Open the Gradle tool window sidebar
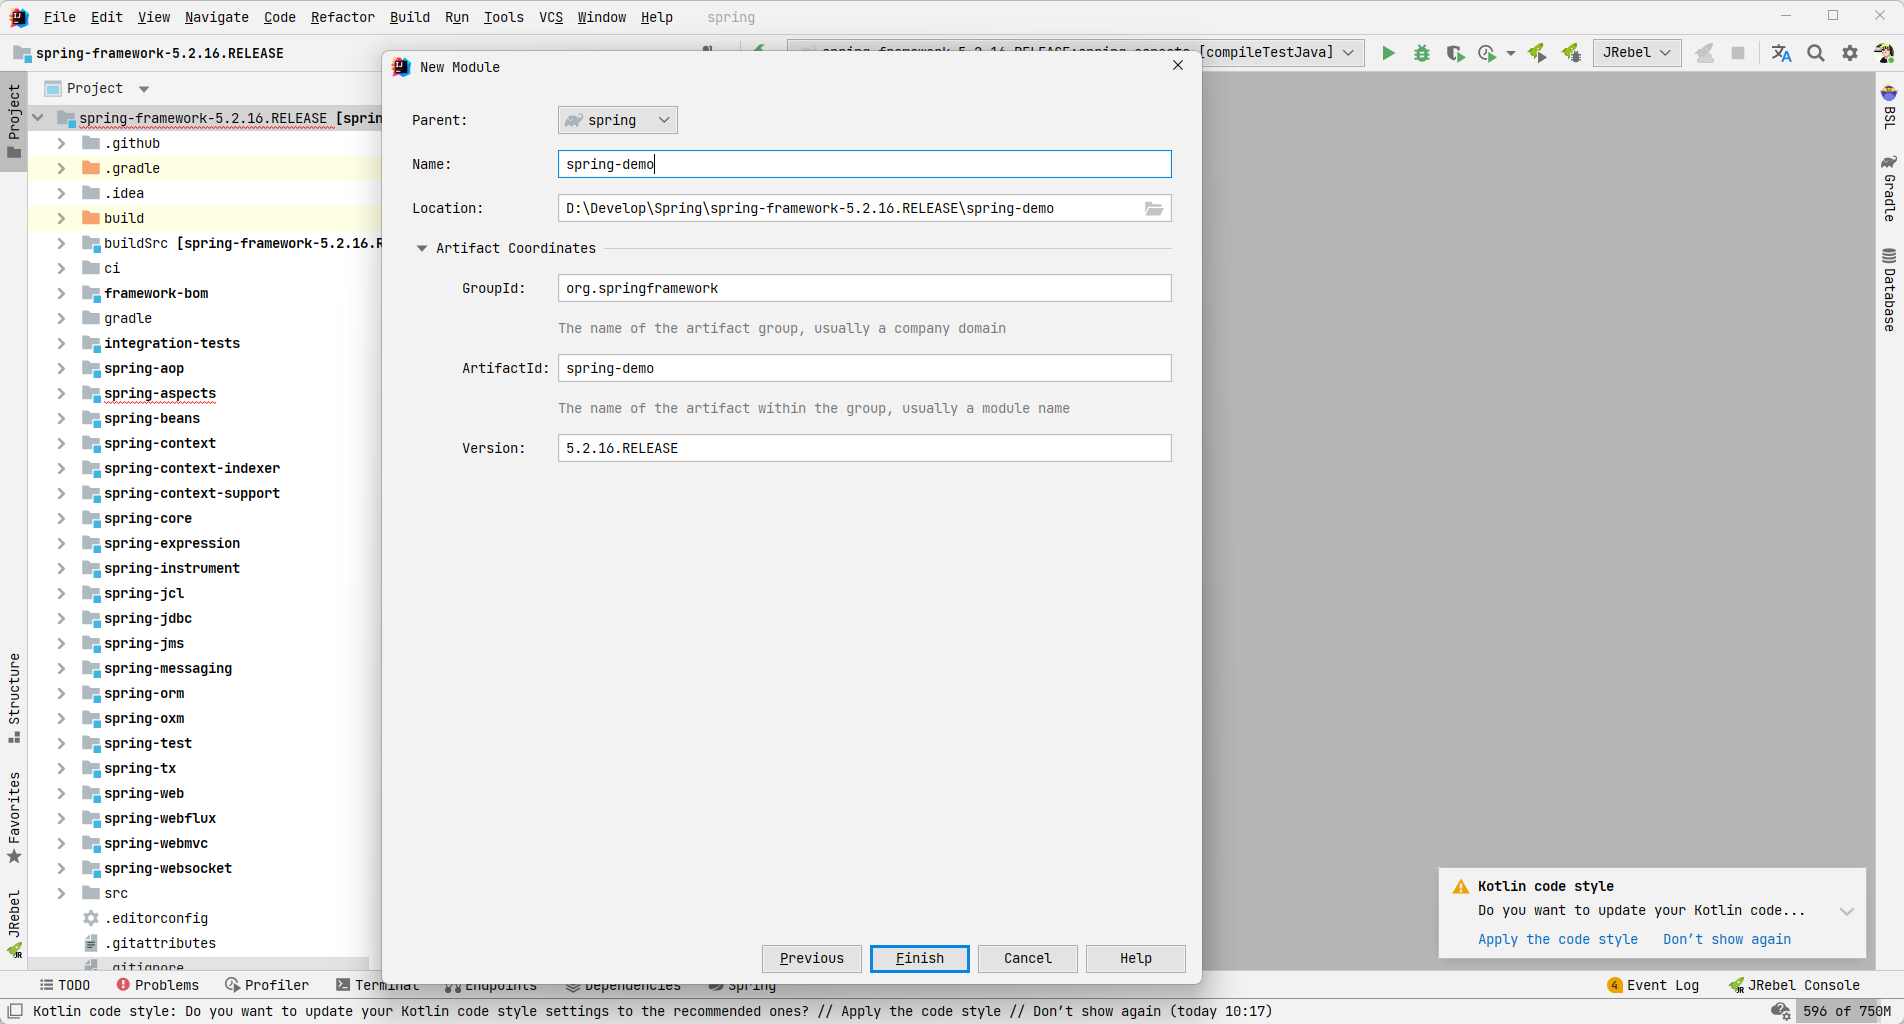Viewport: 1904px width, 1024px height. click(x=1889, y=188)
